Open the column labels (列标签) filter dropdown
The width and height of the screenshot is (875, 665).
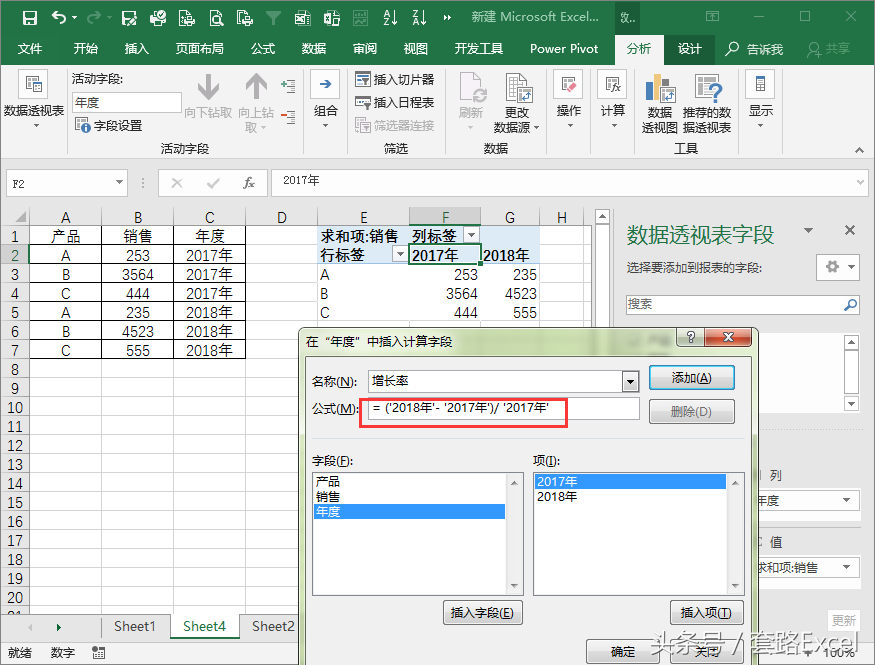click(472, 235)
